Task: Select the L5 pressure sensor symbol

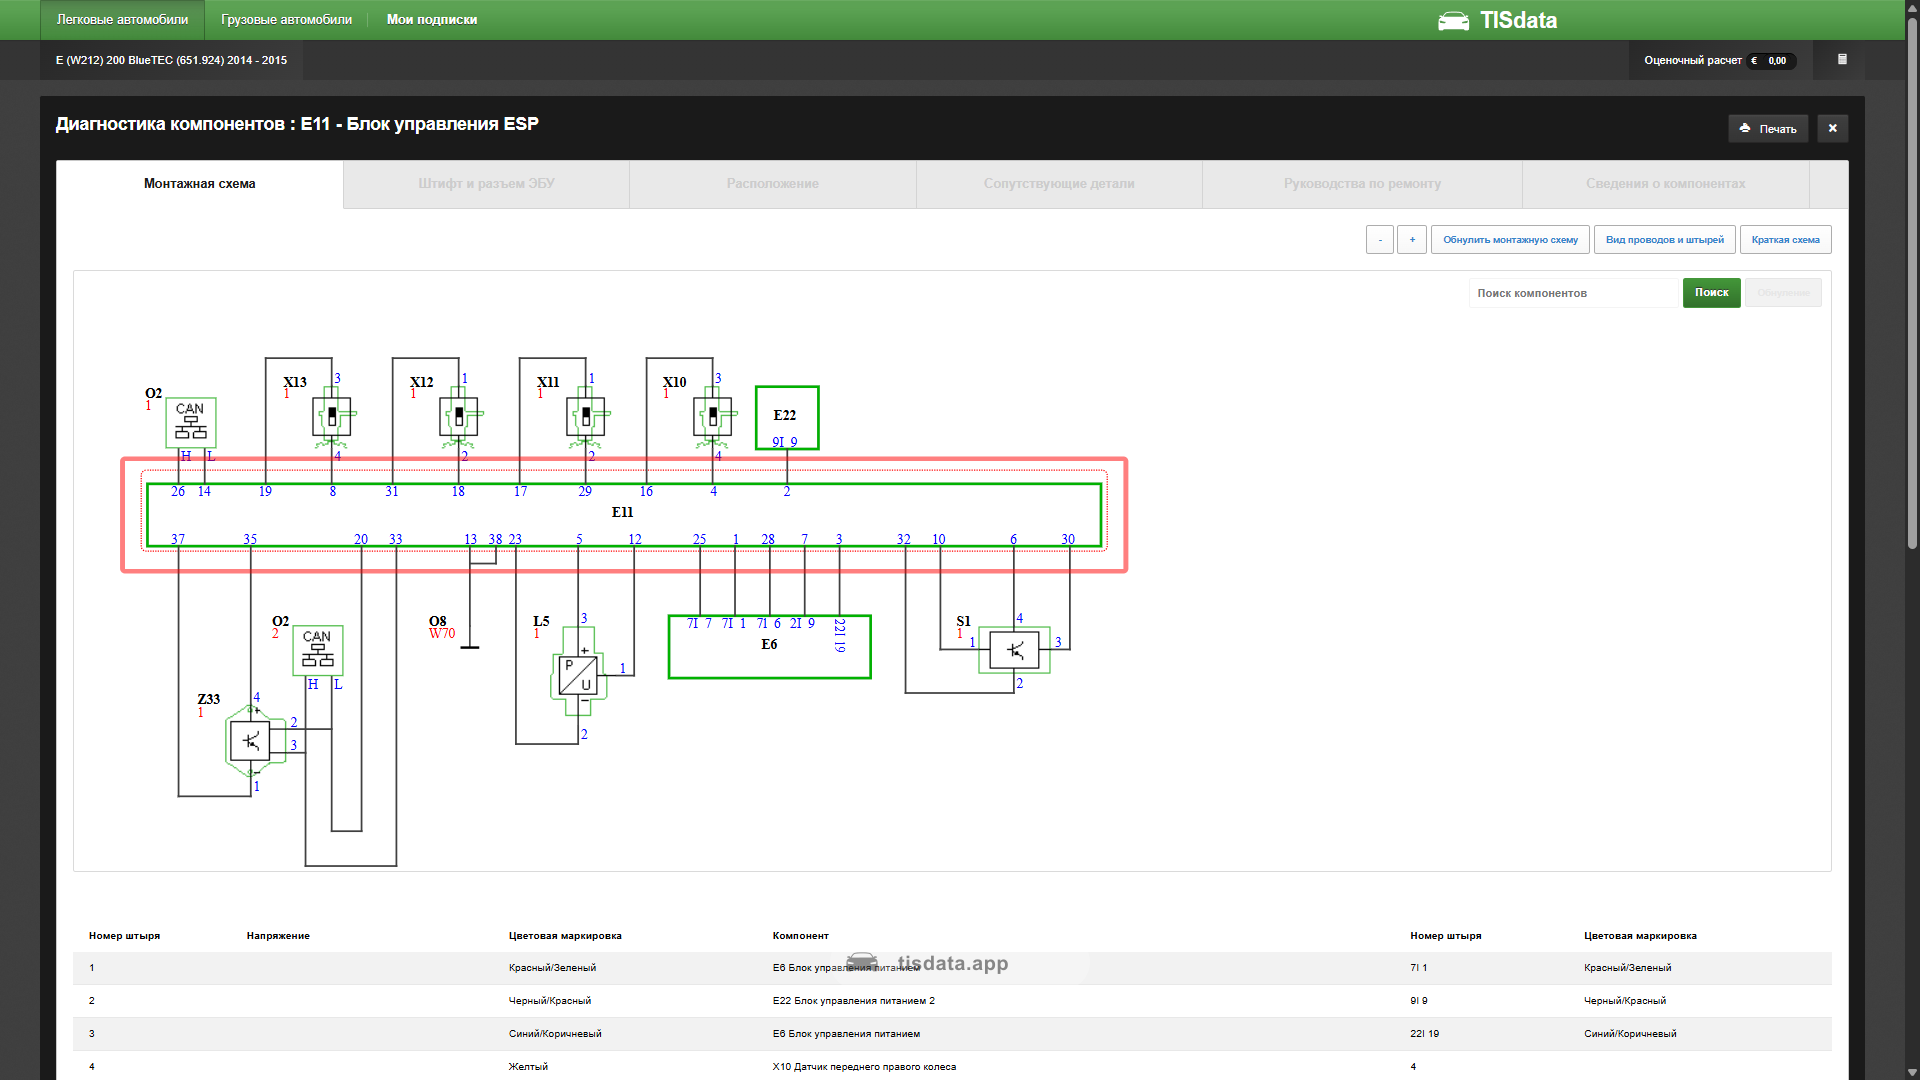Action: 578,673
